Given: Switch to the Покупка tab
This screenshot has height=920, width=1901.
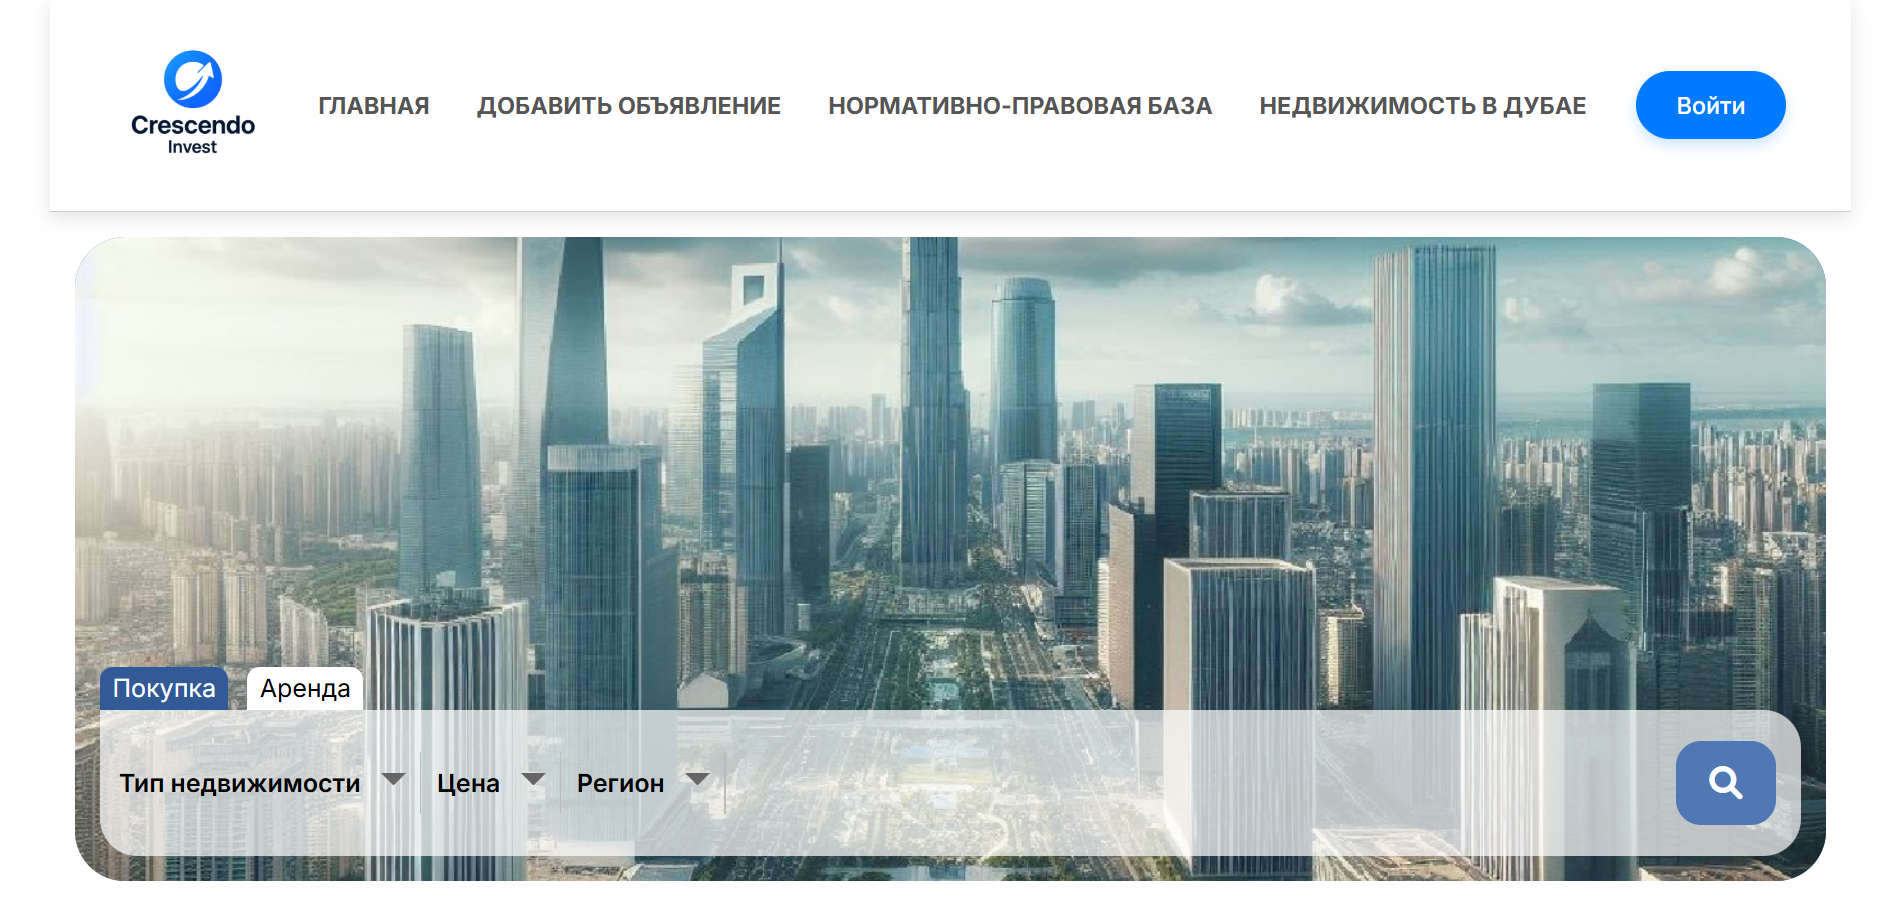Looking at the screenshot, I should pyautogui.click(x=164, y=689).
